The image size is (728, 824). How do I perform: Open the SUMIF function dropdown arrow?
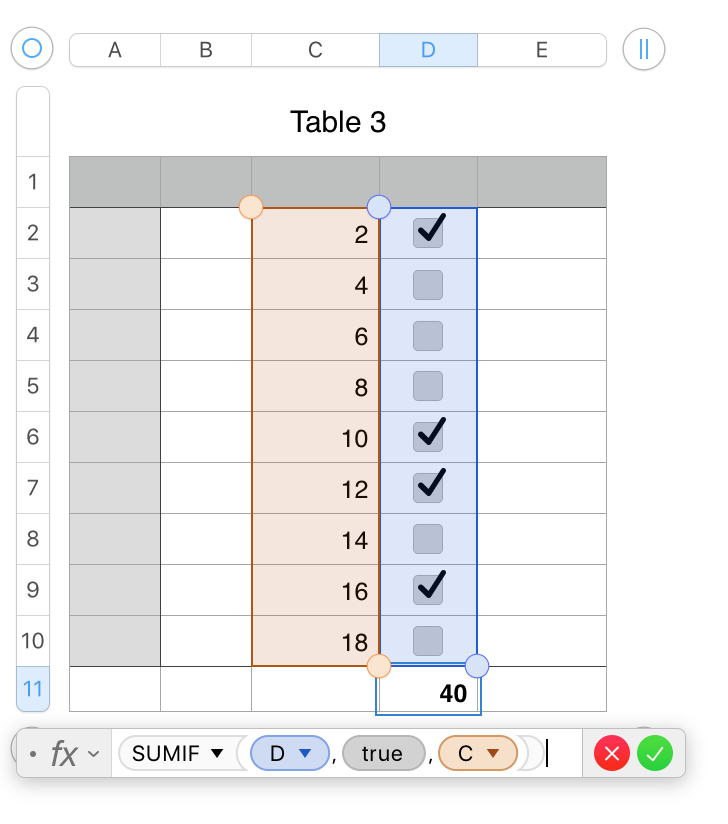point(217,754)
